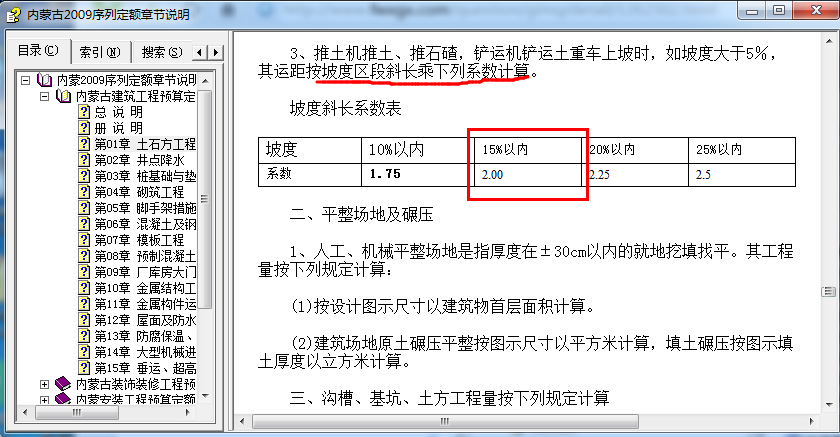Select chapter 第15章 垂运、超高
The image size is (840, 437).
coord(145,368)
